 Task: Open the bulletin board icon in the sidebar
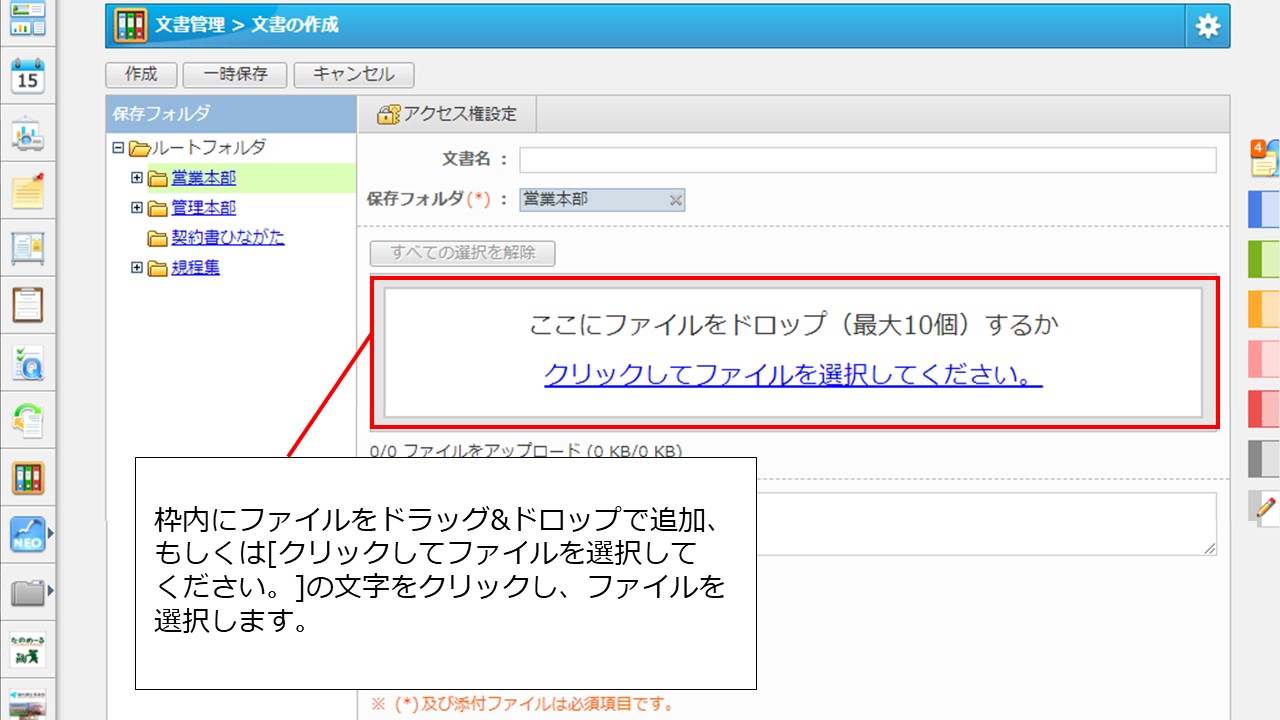pos(28,248)
